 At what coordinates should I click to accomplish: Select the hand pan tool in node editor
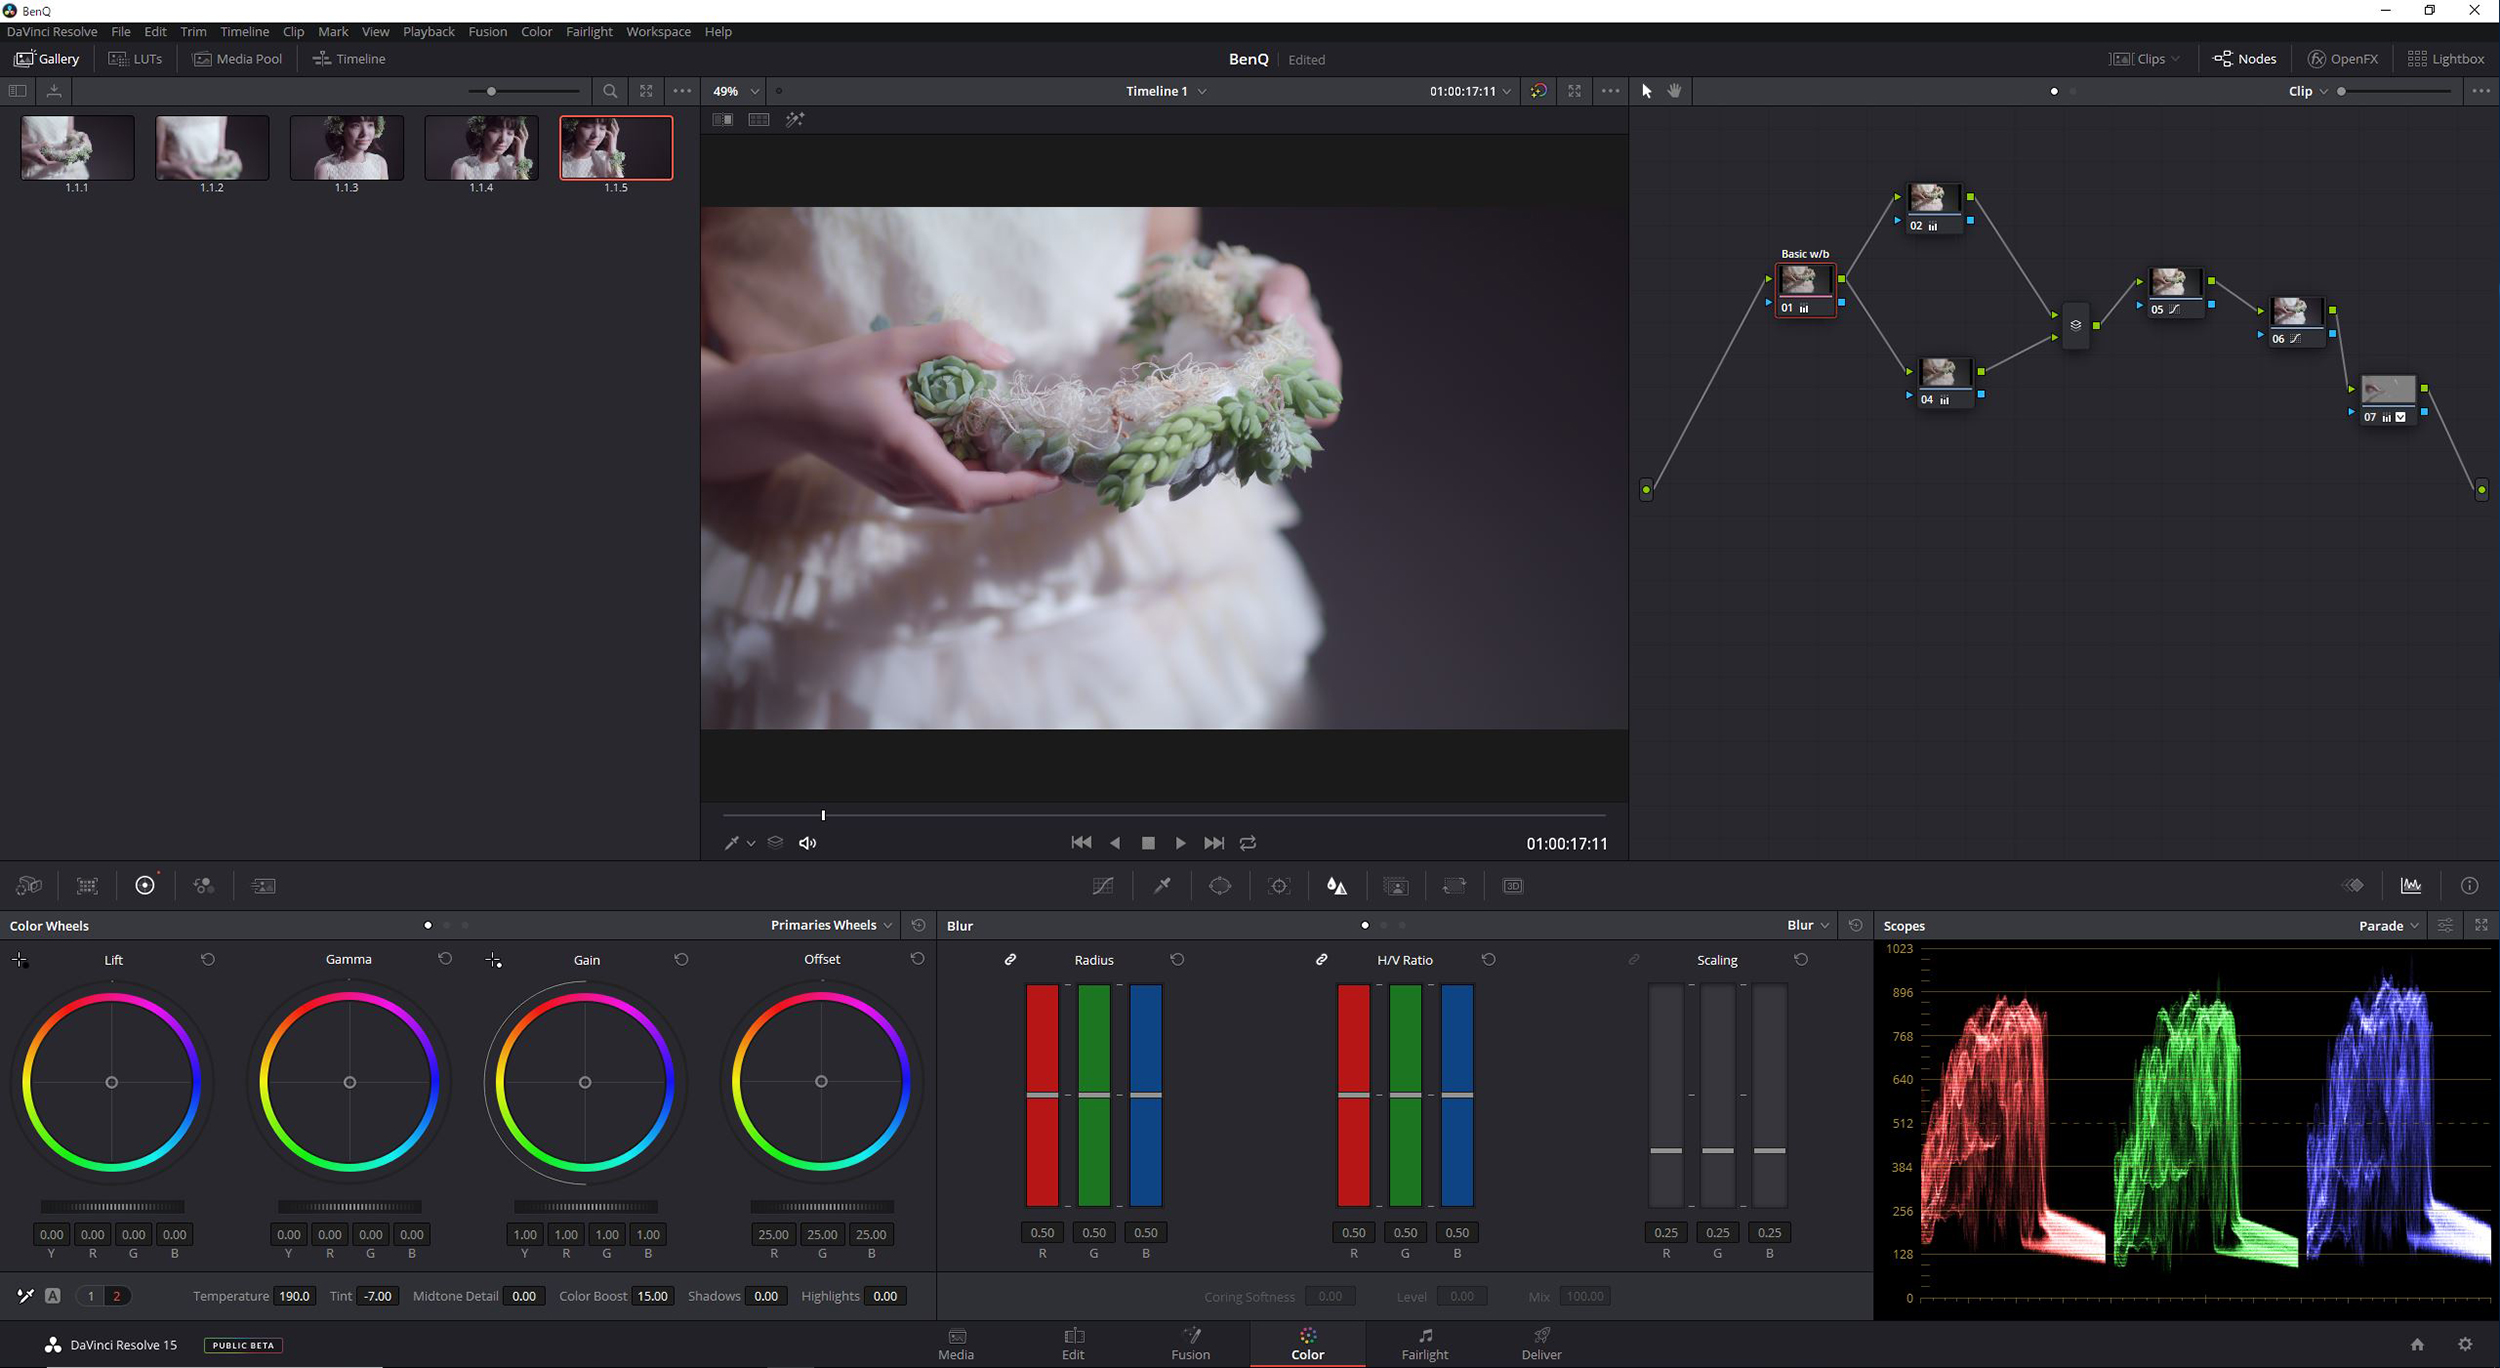[1675, 91]
